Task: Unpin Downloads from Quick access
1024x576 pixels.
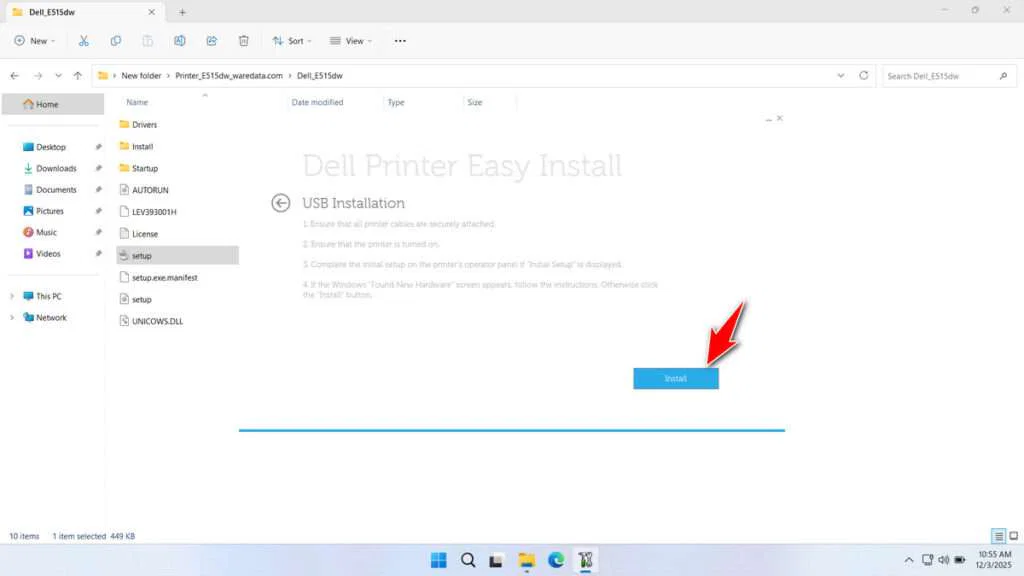Action: [x=97, y=168]
